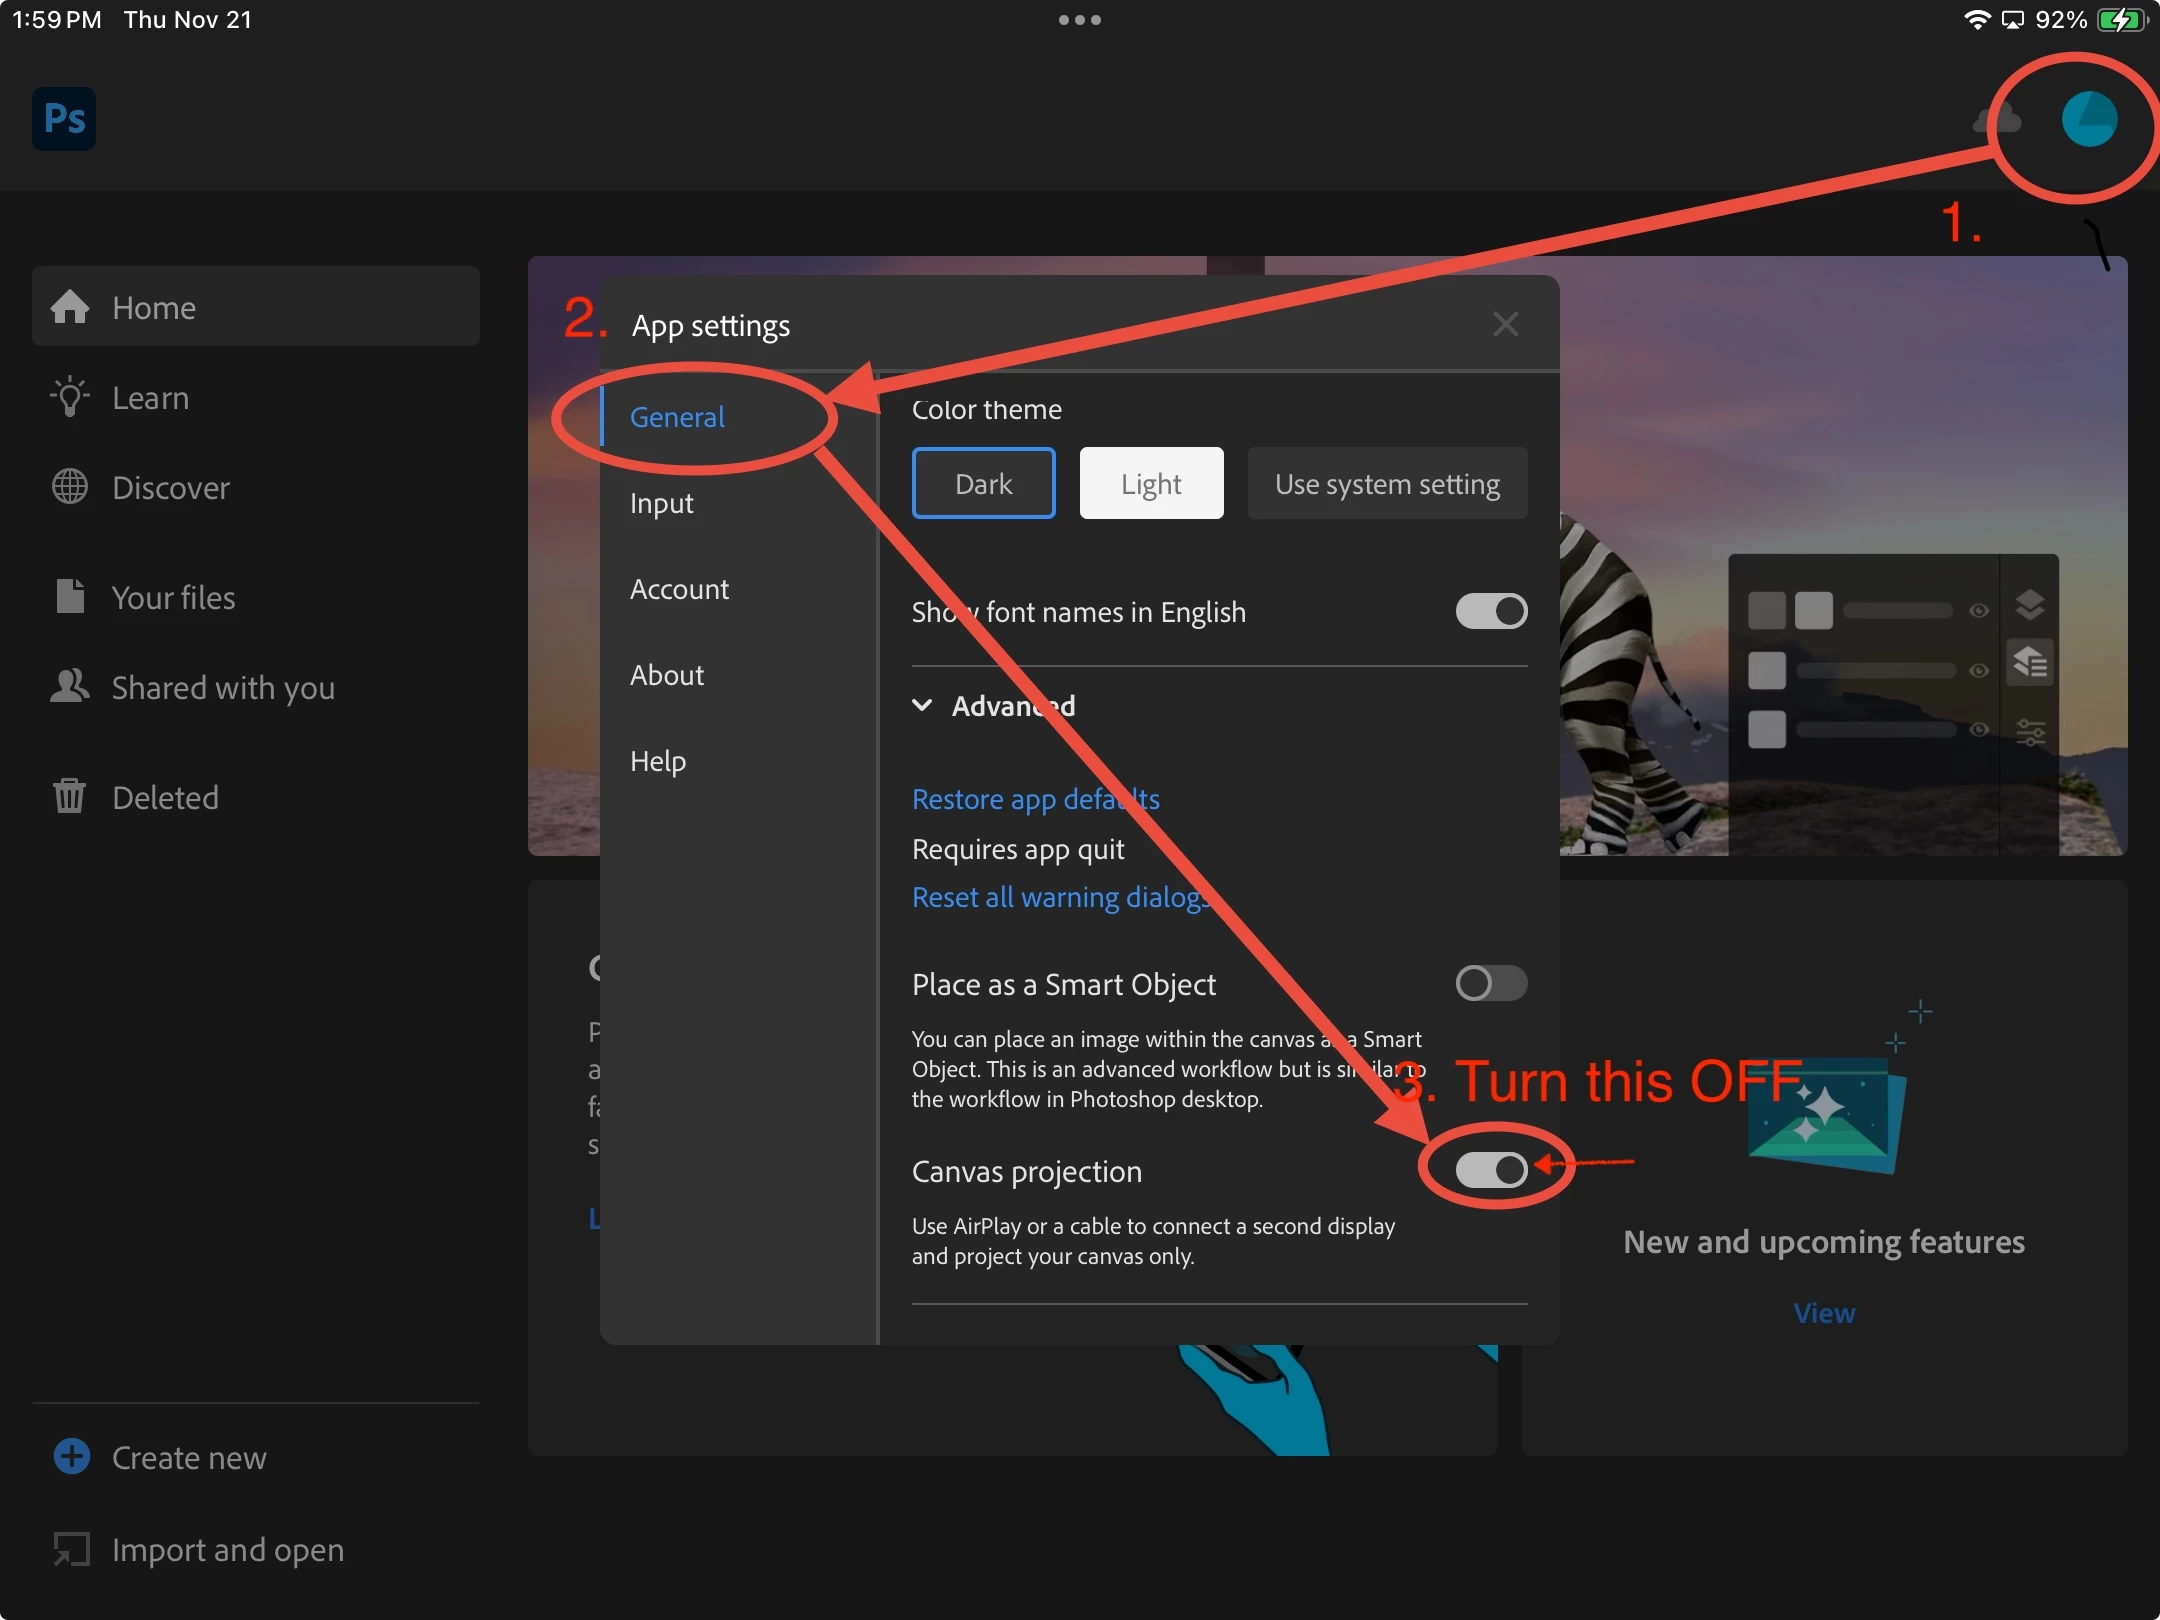Open Discover via the globe icon

pyautogui.click(x=70, y=487)
